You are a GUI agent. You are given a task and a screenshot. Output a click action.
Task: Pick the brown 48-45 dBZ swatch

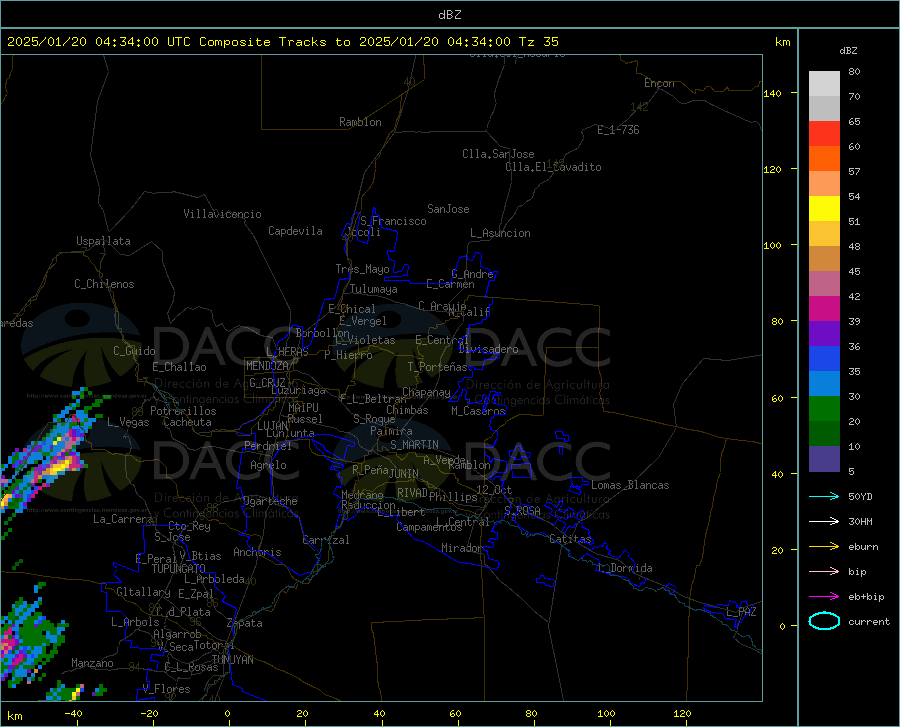point(824,259)
